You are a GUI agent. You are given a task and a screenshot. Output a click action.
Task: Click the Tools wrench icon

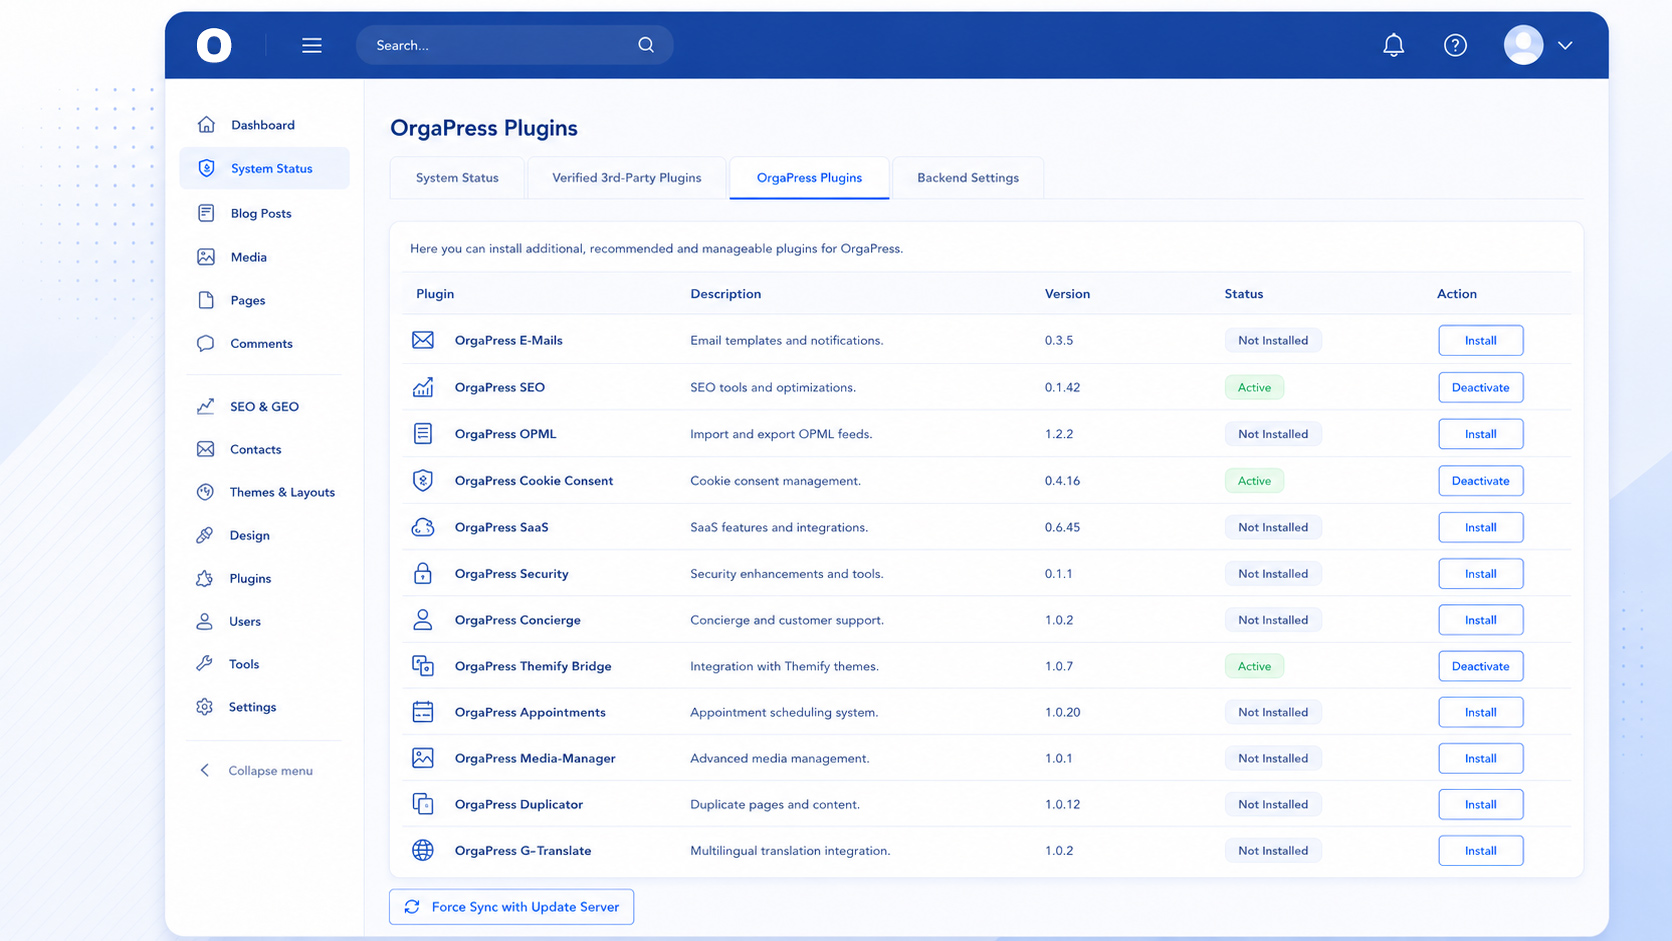coord(204,664)
